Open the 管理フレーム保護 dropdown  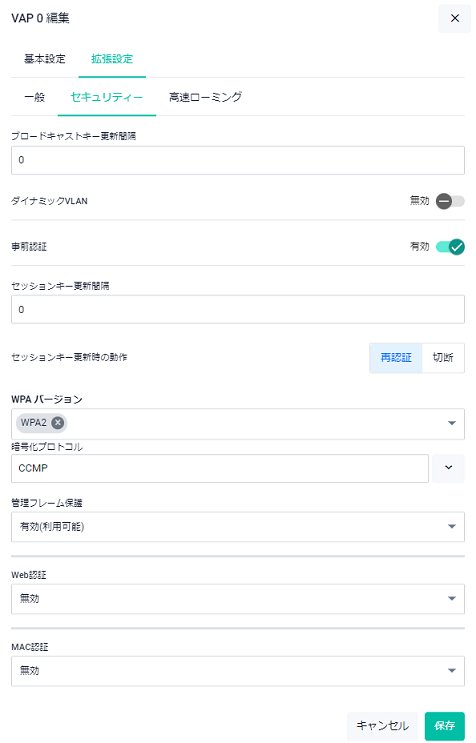pos(238,526)
